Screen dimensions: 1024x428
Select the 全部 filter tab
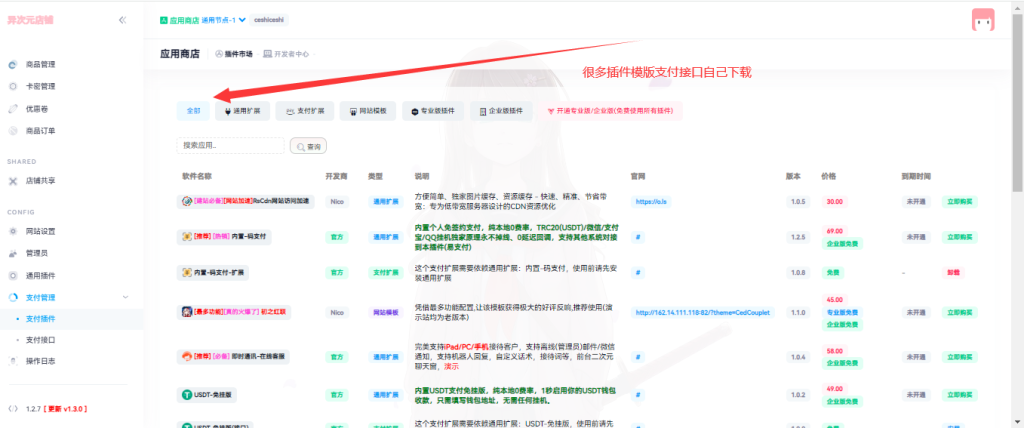point(193,111)
